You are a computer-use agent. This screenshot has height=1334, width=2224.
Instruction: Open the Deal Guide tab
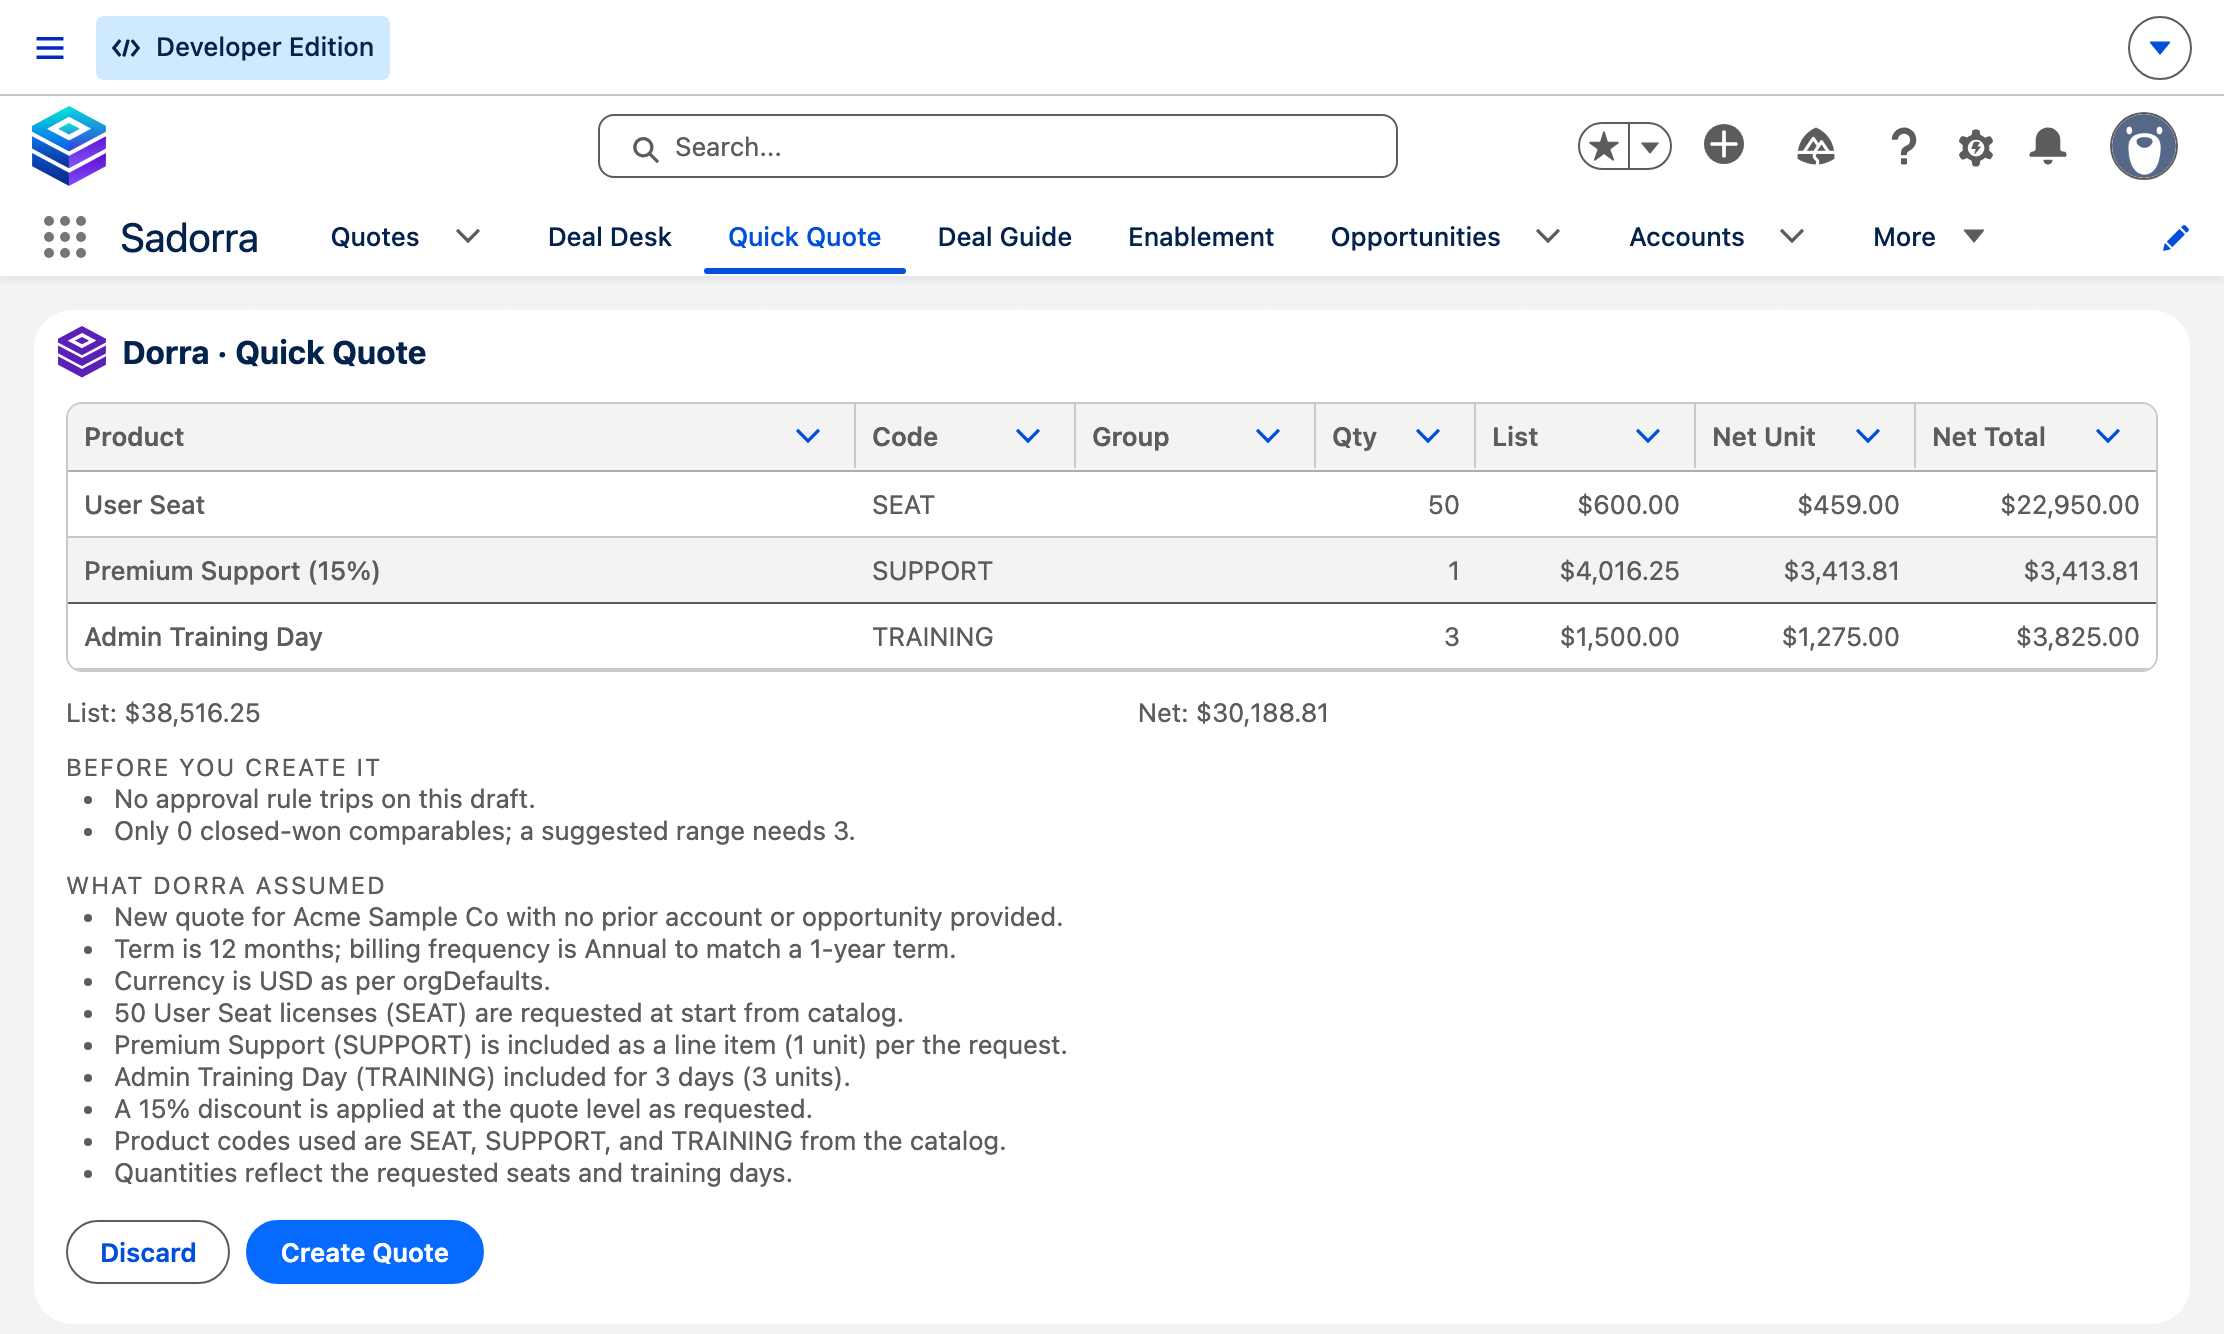[1004, 237]
